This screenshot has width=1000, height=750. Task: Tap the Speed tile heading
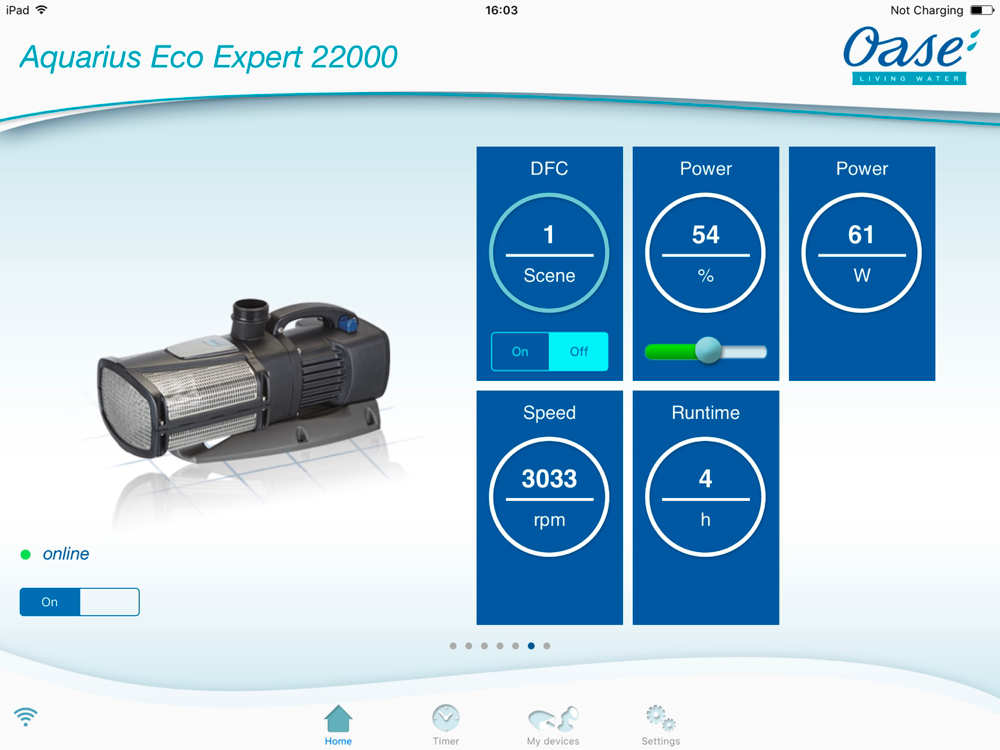click(549, 413)
